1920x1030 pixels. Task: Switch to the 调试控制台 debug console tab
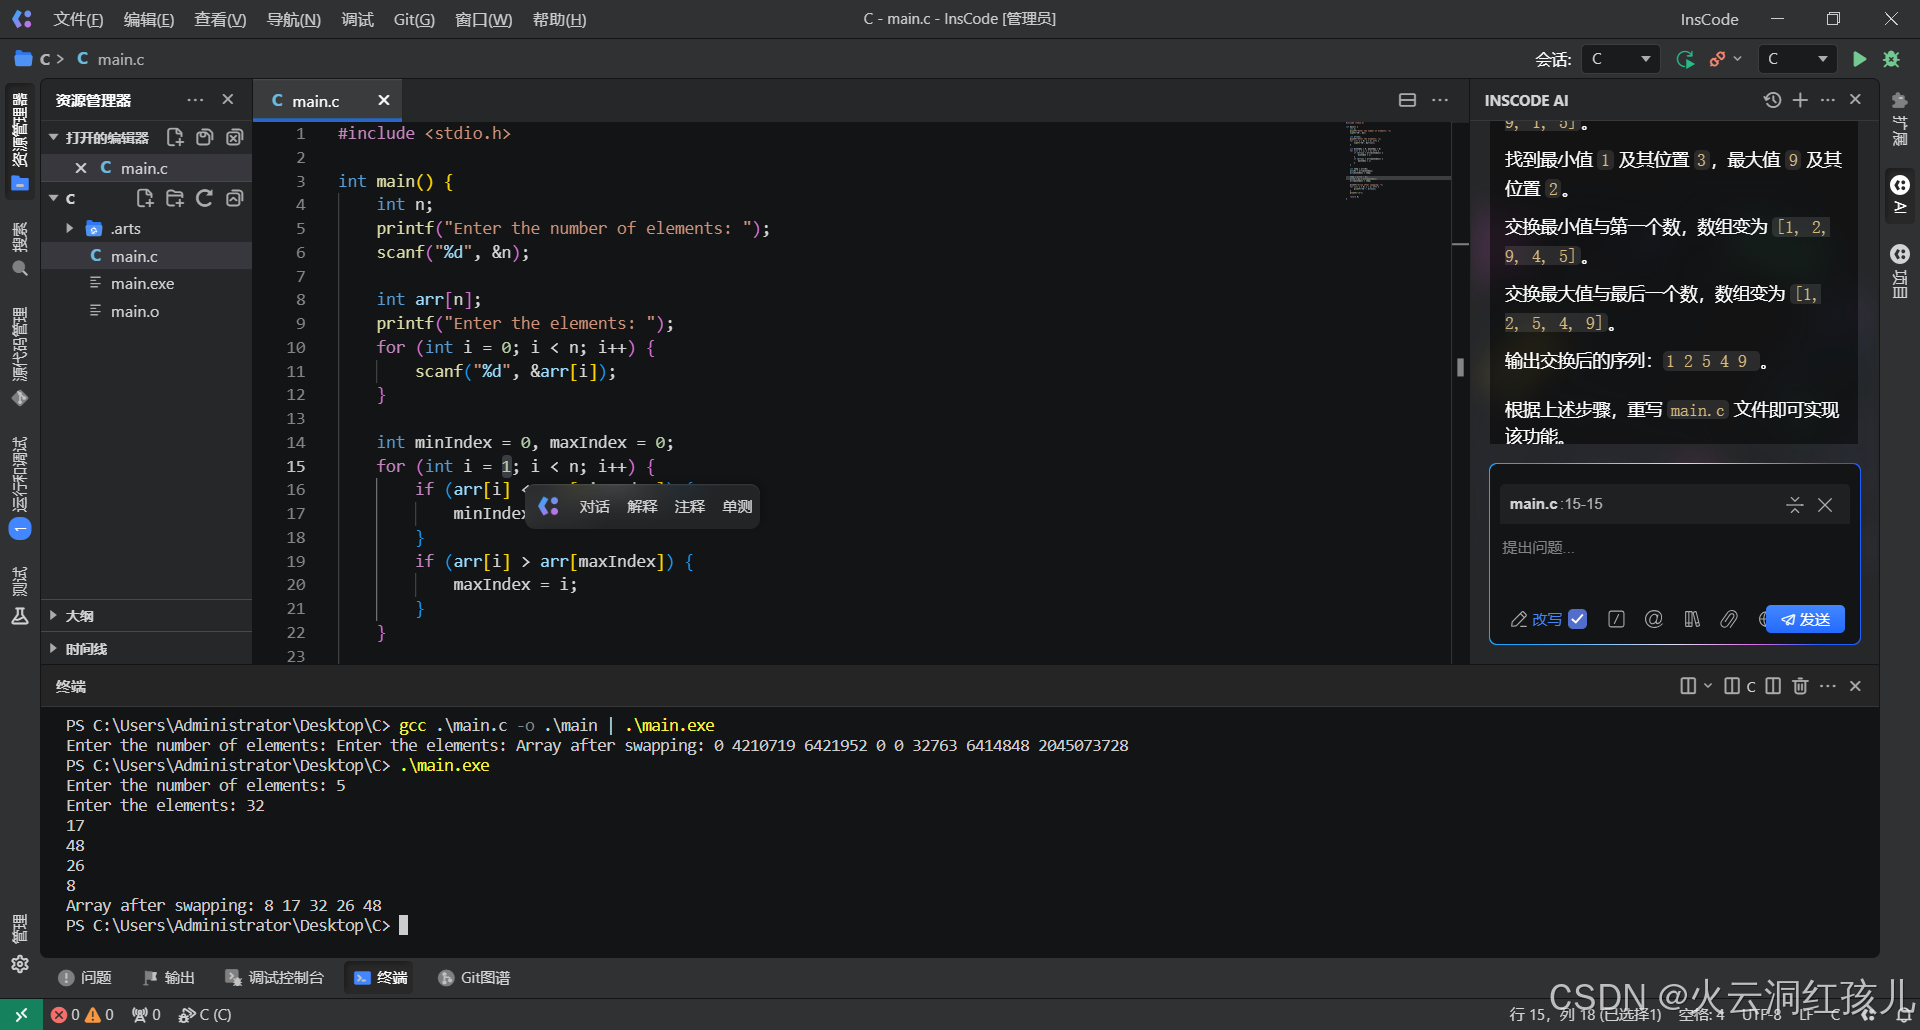pos(275,978)
